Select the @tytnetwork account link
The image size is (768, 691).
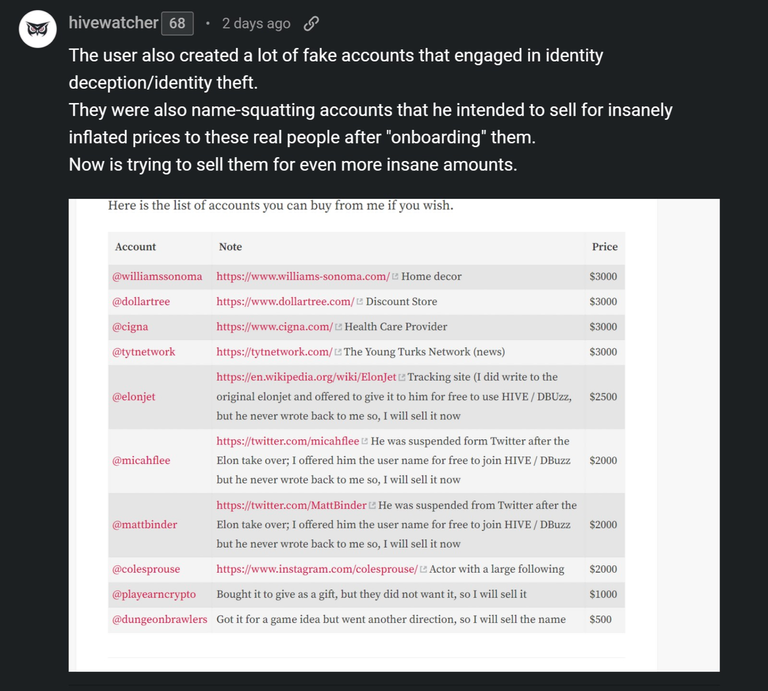pyautogui.click(x=144, y=352)
